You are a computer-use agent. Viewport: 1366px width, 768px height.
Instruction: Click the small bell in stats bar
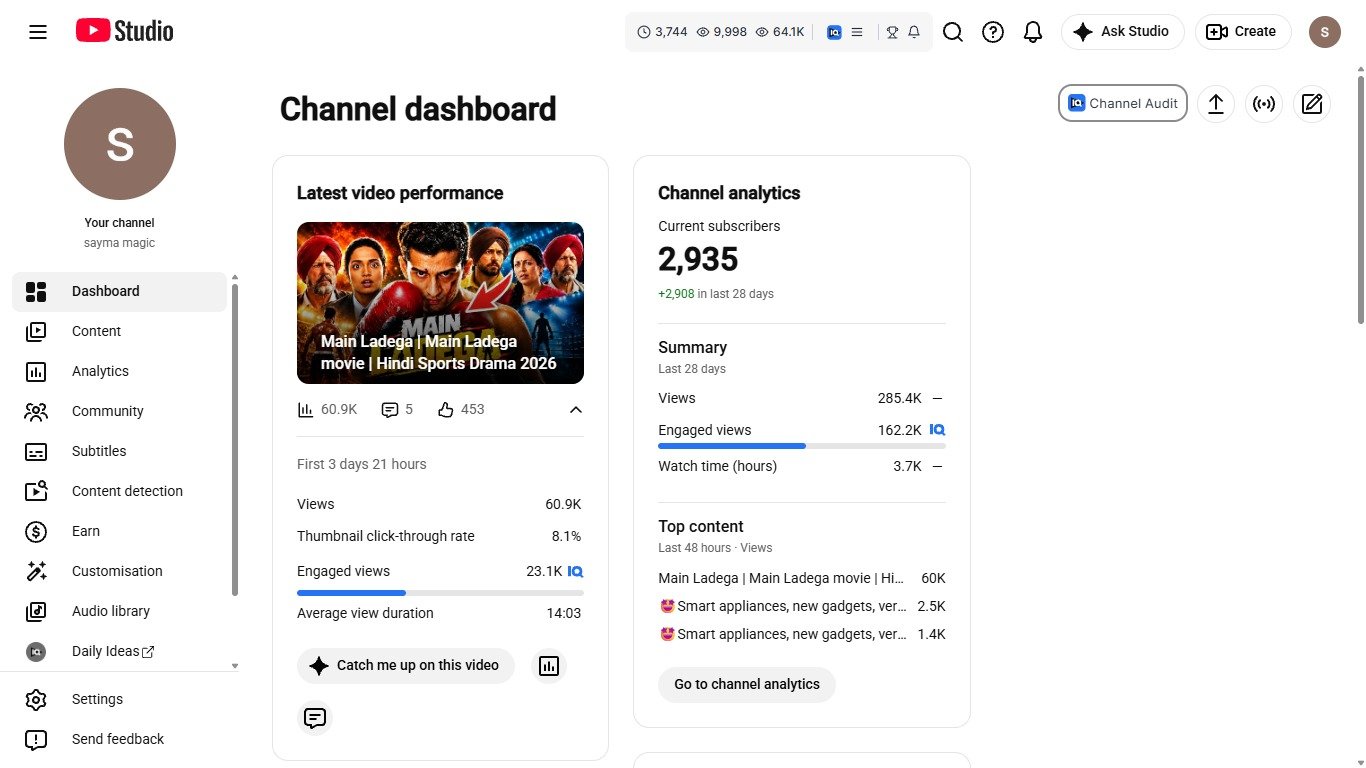[914, 32]
